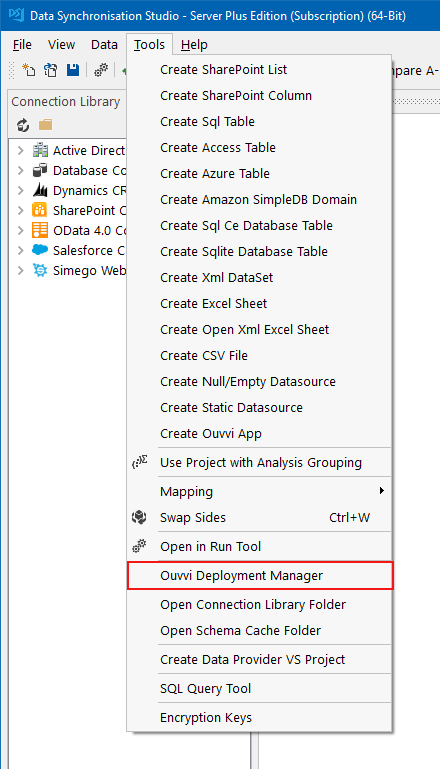Click the gears icon beside Open in Run Tool
Image resolution: width=440 pixels, height=769 pixels.
pyautogui.click(x=140, y=546)
